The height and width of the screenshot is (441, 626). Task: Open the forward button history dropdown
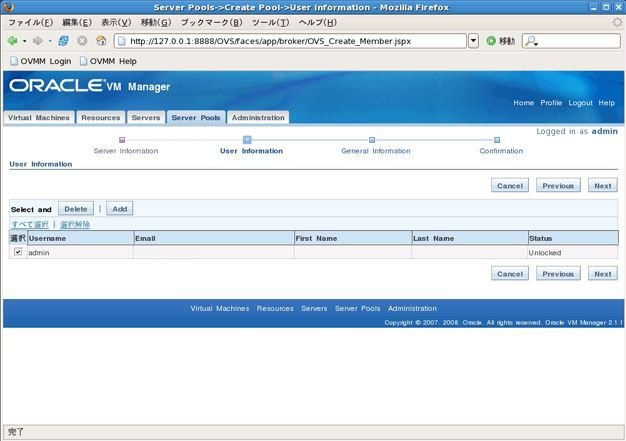point(50,41)
